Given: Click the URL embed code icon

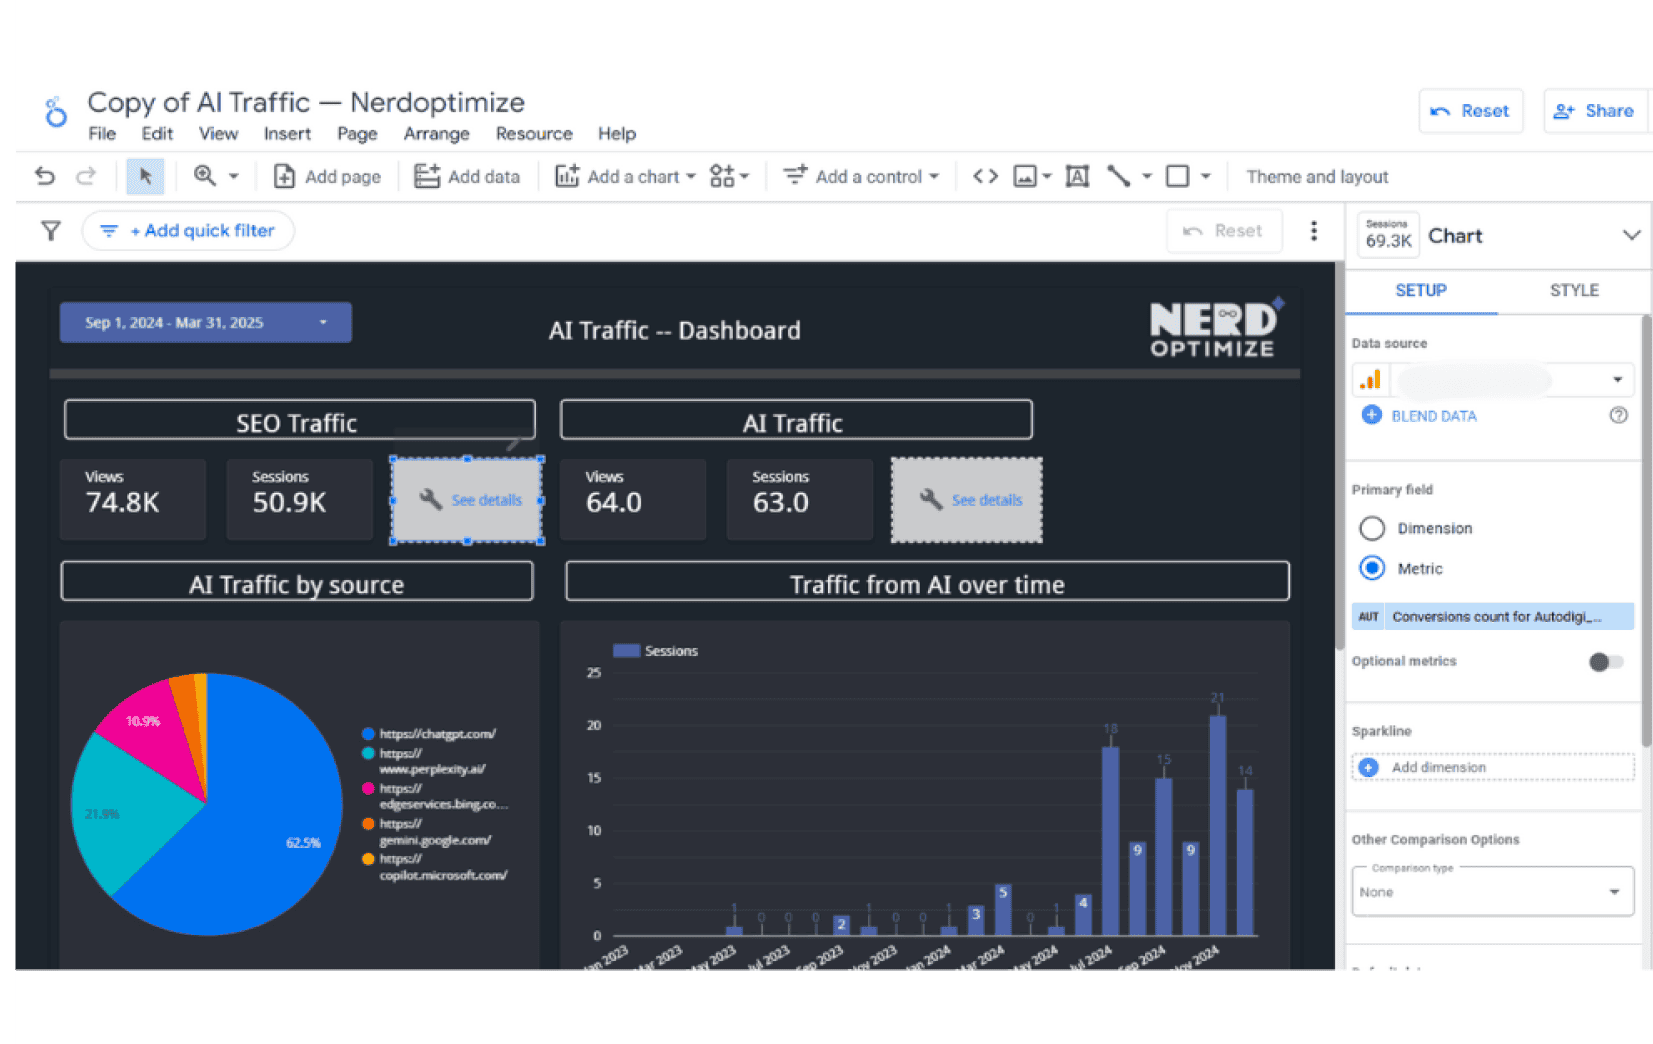Looking at the screenshot, I should 985,176.
